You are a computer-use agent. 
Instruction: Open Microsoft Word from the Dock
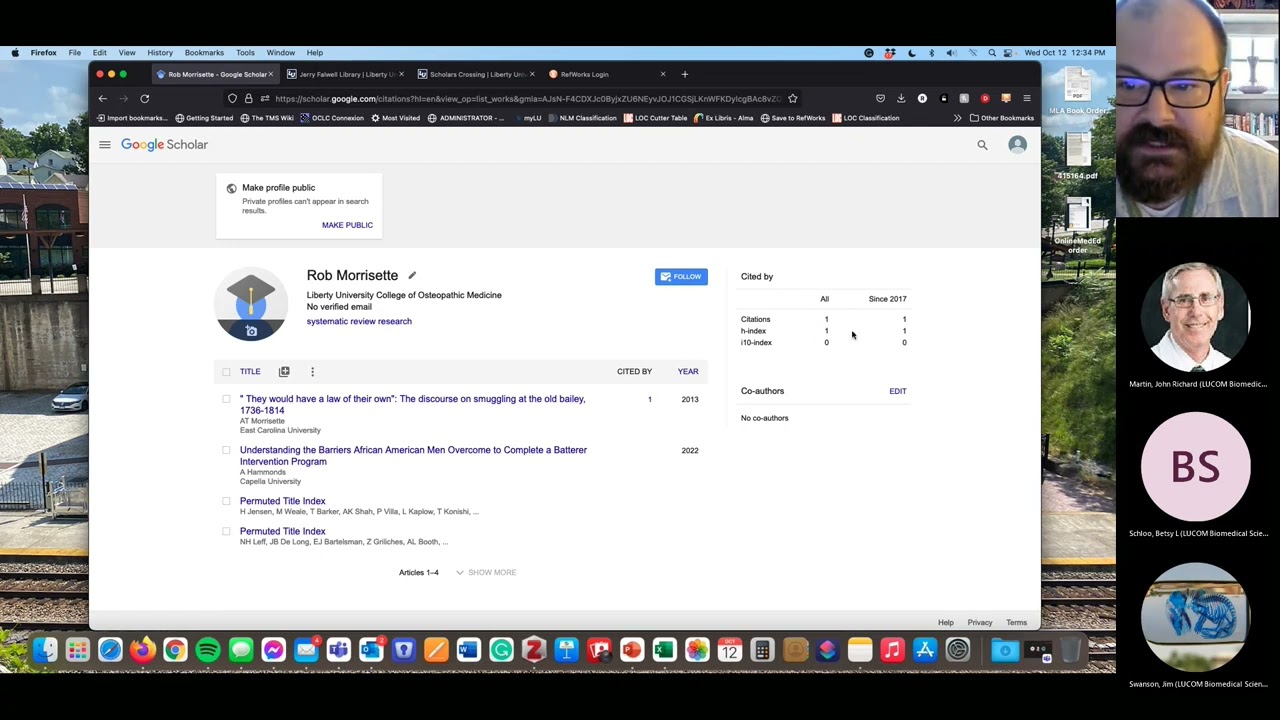click(468, 651)
